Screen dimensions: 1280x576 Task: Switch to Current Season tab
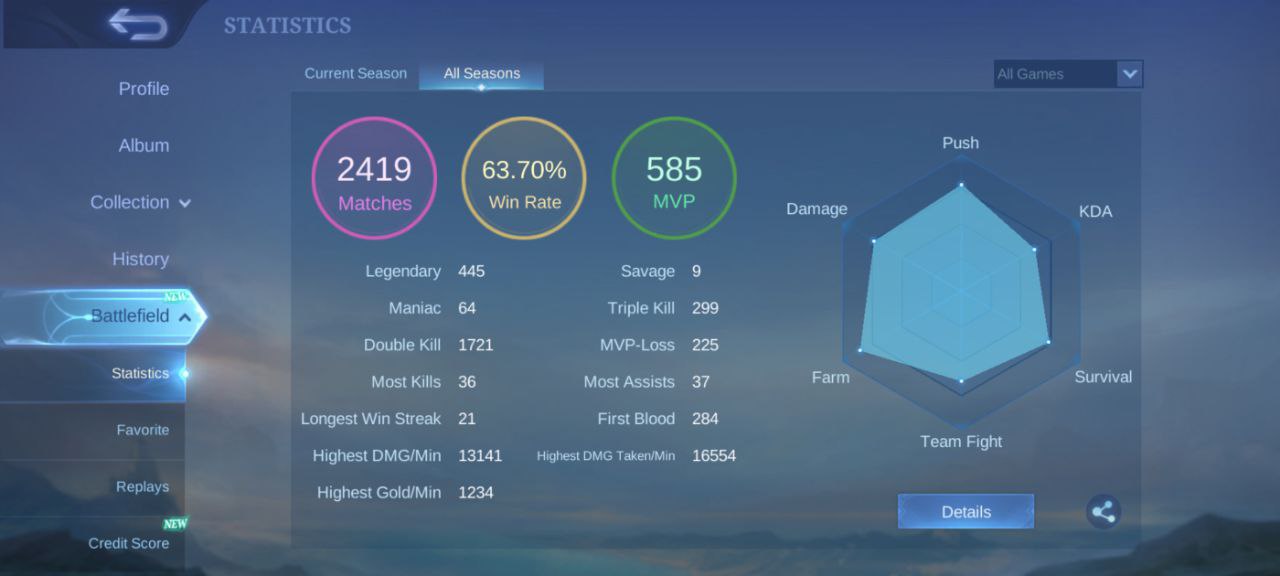(x=356, y=73)
